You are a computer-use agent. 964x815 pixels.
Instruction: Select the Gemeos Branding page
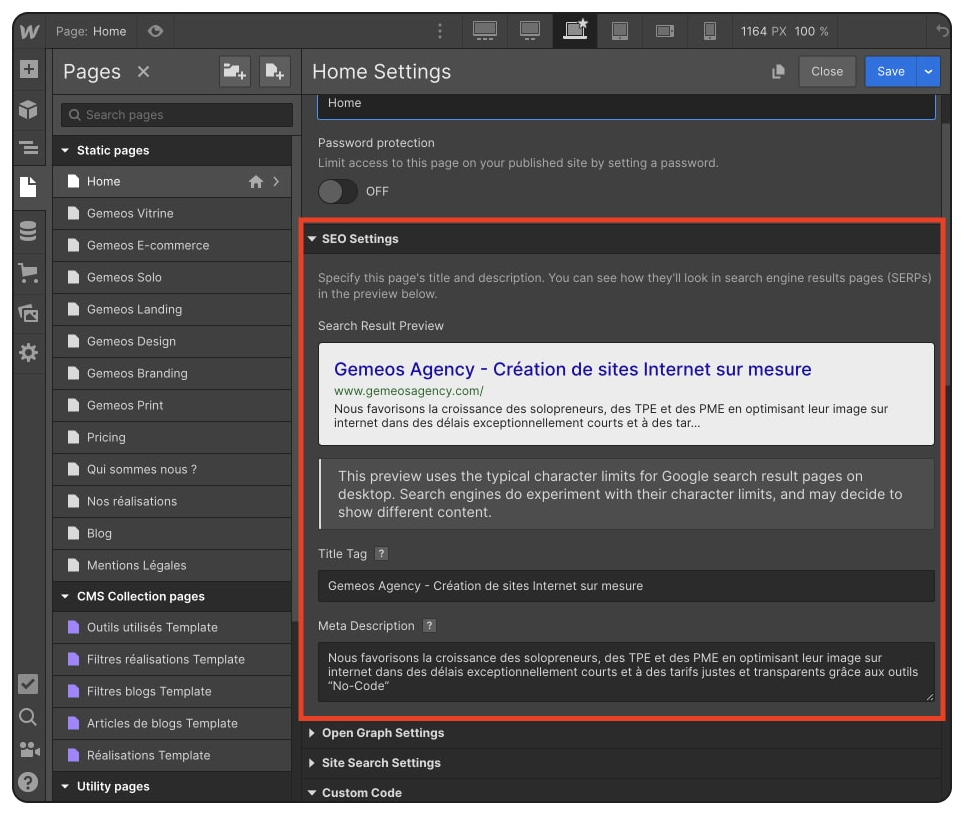[x=172, y=373]
